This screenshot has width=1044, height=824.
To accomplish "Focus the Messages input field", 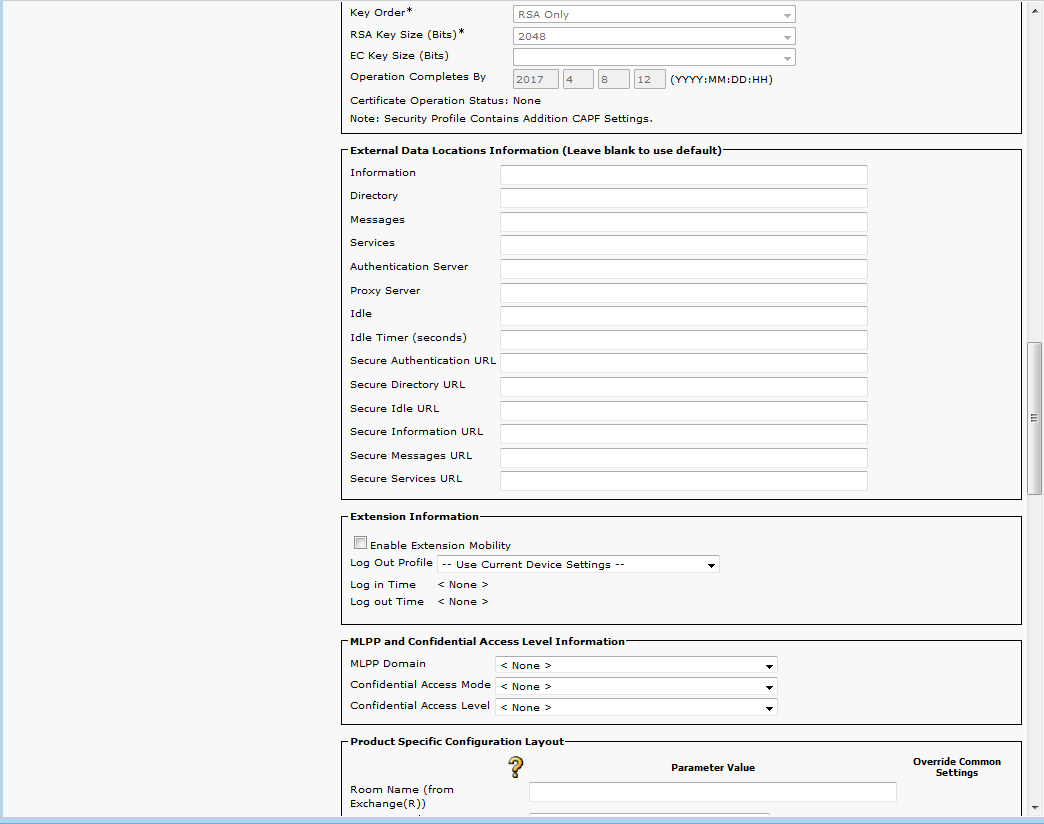I will click(683, 222).
